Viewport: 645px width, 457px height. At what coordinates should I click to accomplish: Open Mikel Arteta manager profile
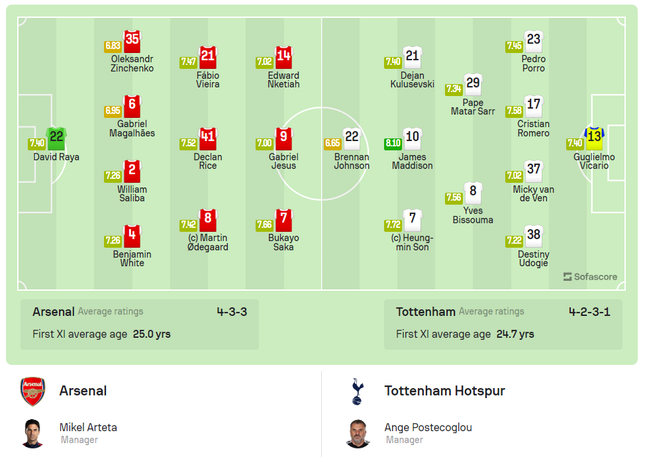88,427
